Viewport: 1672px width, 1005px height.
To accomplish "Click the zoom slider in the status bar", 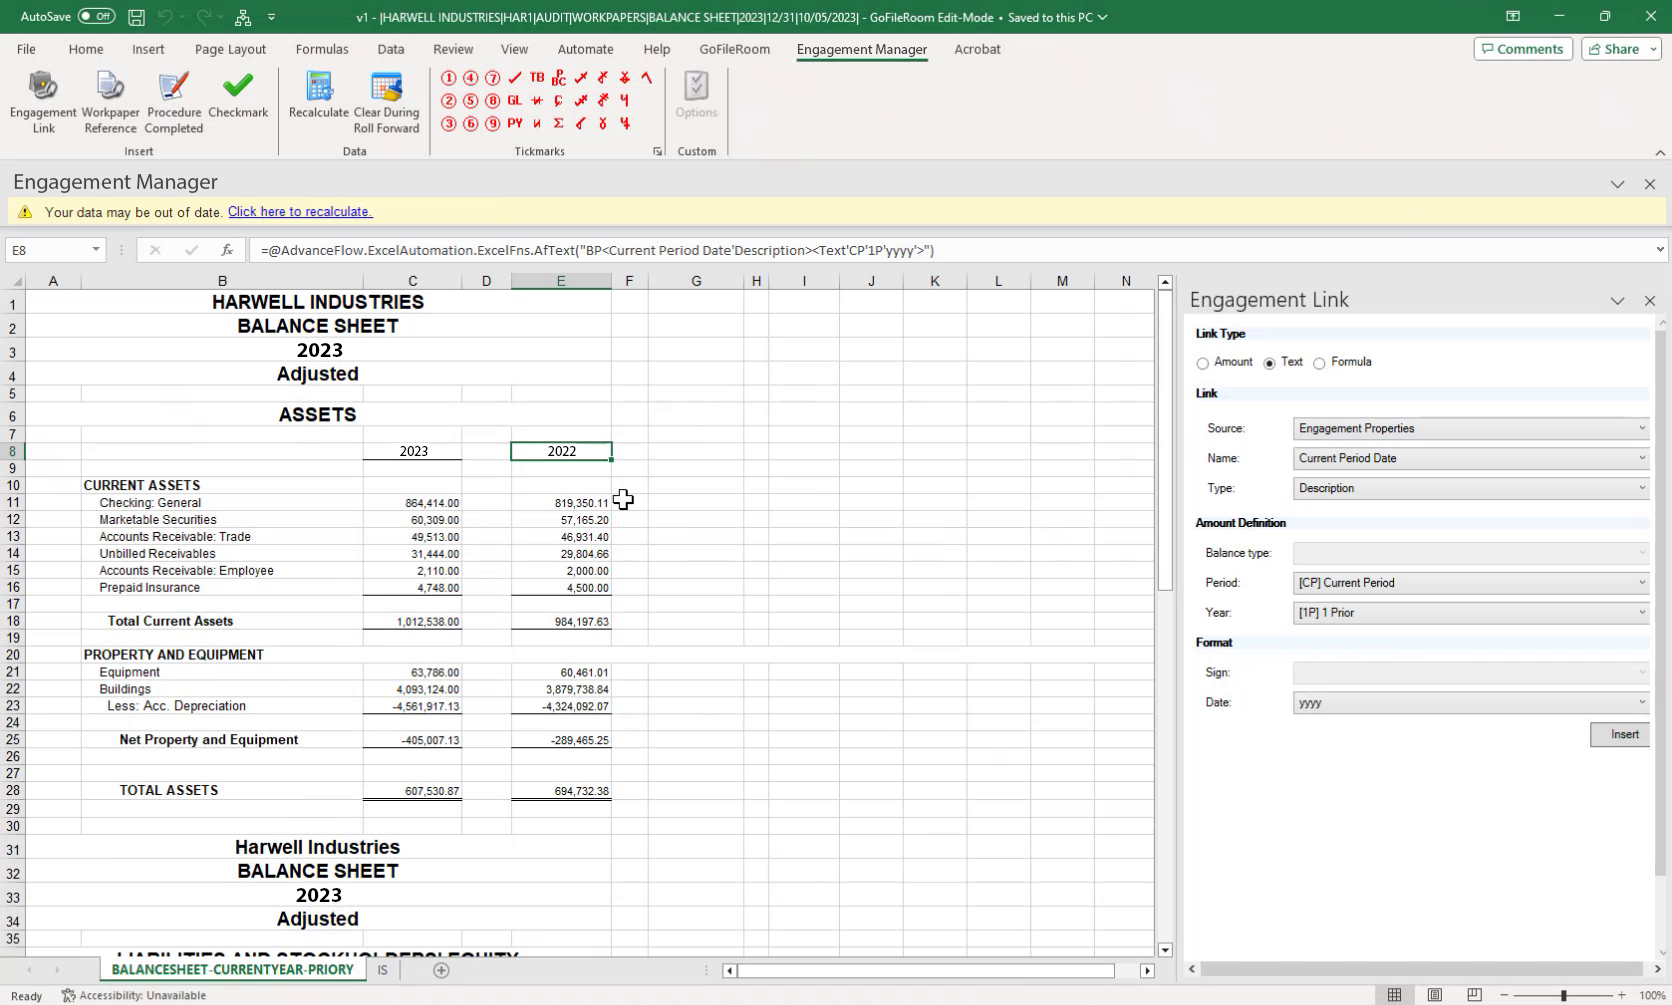I will point(1563,995).
